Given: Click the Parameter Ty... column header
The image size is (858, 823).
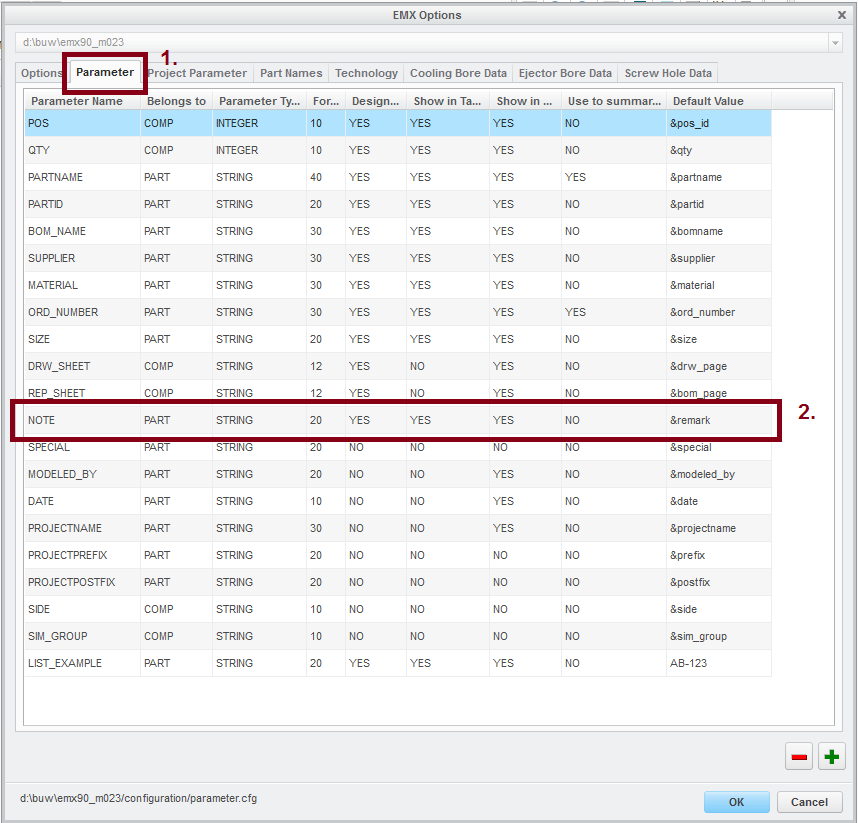Looking at the screenshot, I should (259, 101).
